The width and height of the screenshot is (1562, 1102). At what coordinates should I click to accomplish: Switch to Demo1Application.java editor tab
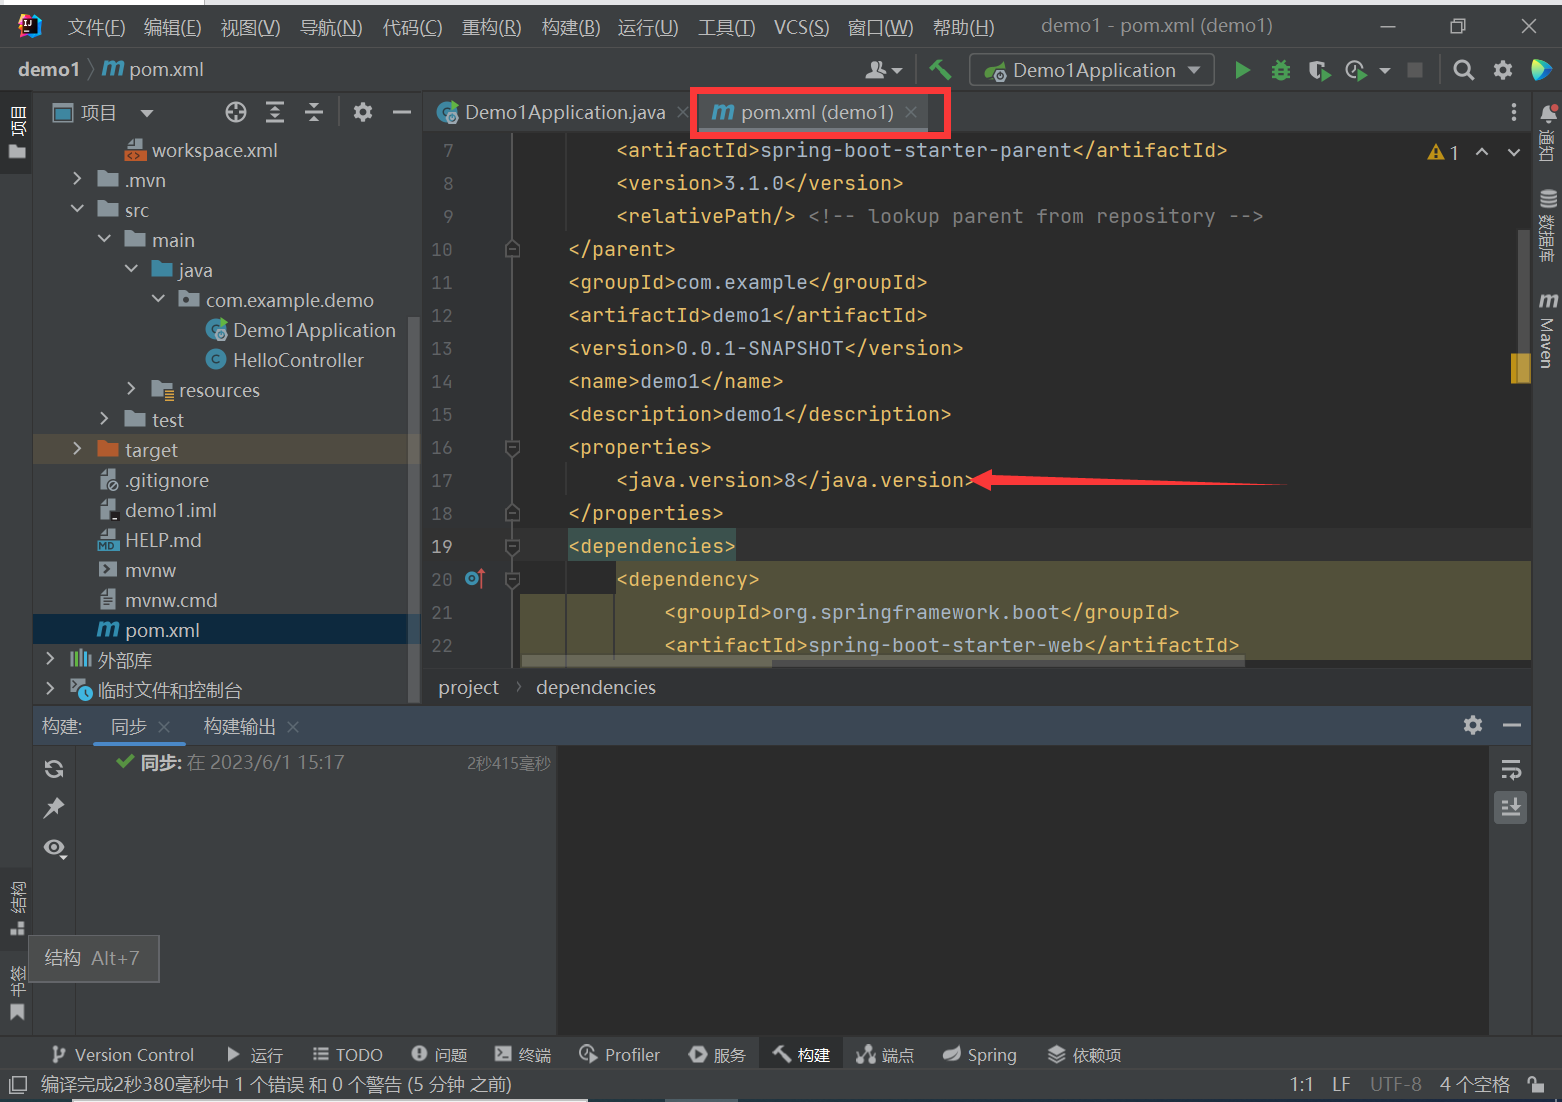point(564,113)
